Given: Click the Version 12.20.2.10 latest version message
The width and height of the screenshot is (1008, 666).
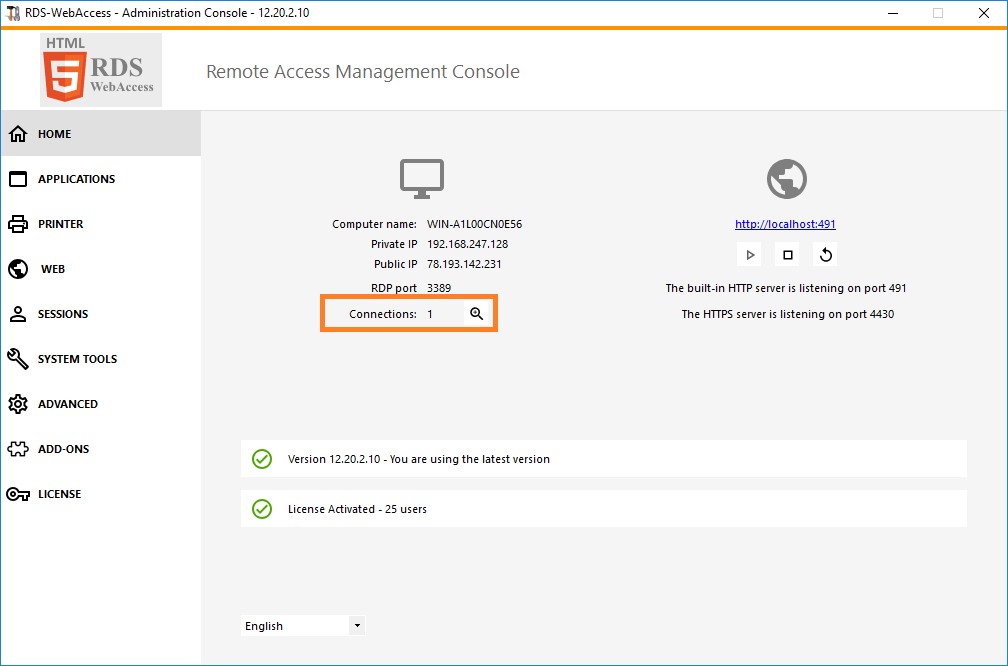Looking at the screenshot, I should click(418, 459).
